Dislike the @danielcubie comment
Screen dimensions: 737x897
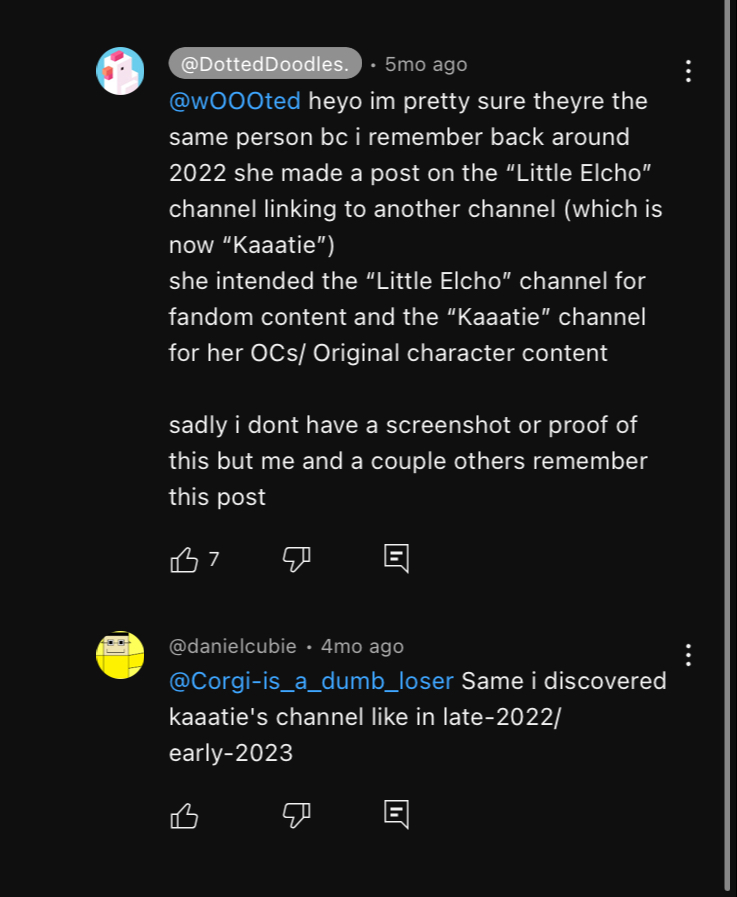click(296, 815)
